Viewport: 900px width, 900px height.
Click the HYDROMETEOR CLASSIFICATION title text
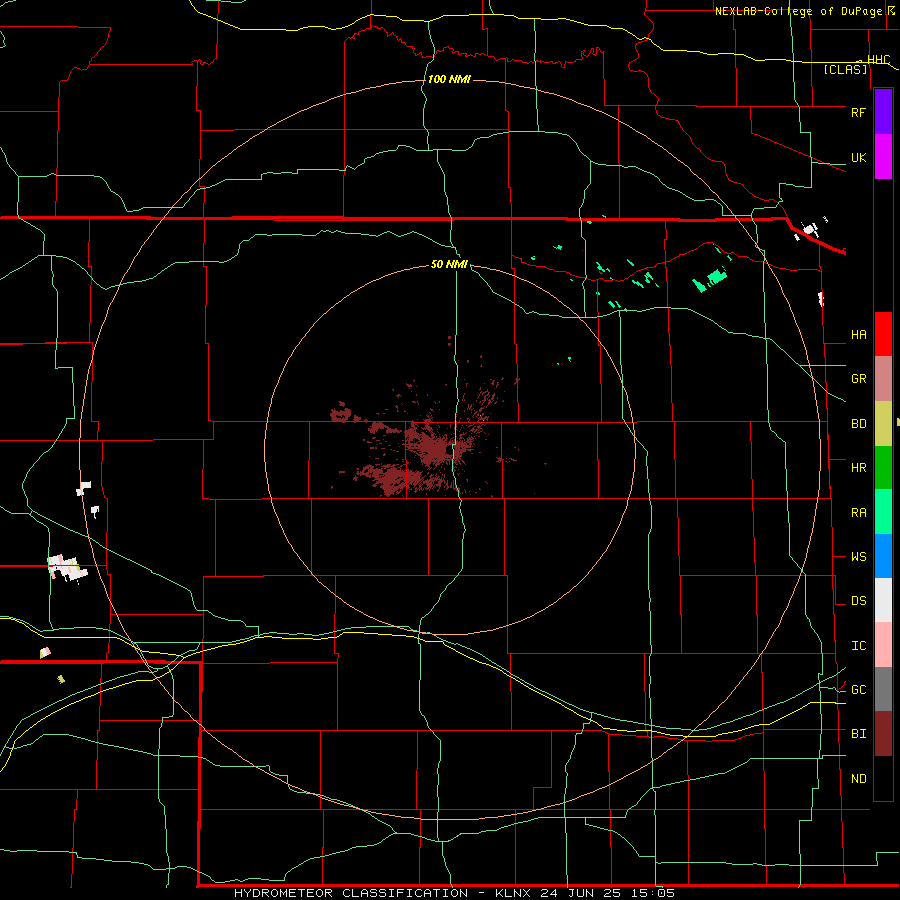point(351,893)
